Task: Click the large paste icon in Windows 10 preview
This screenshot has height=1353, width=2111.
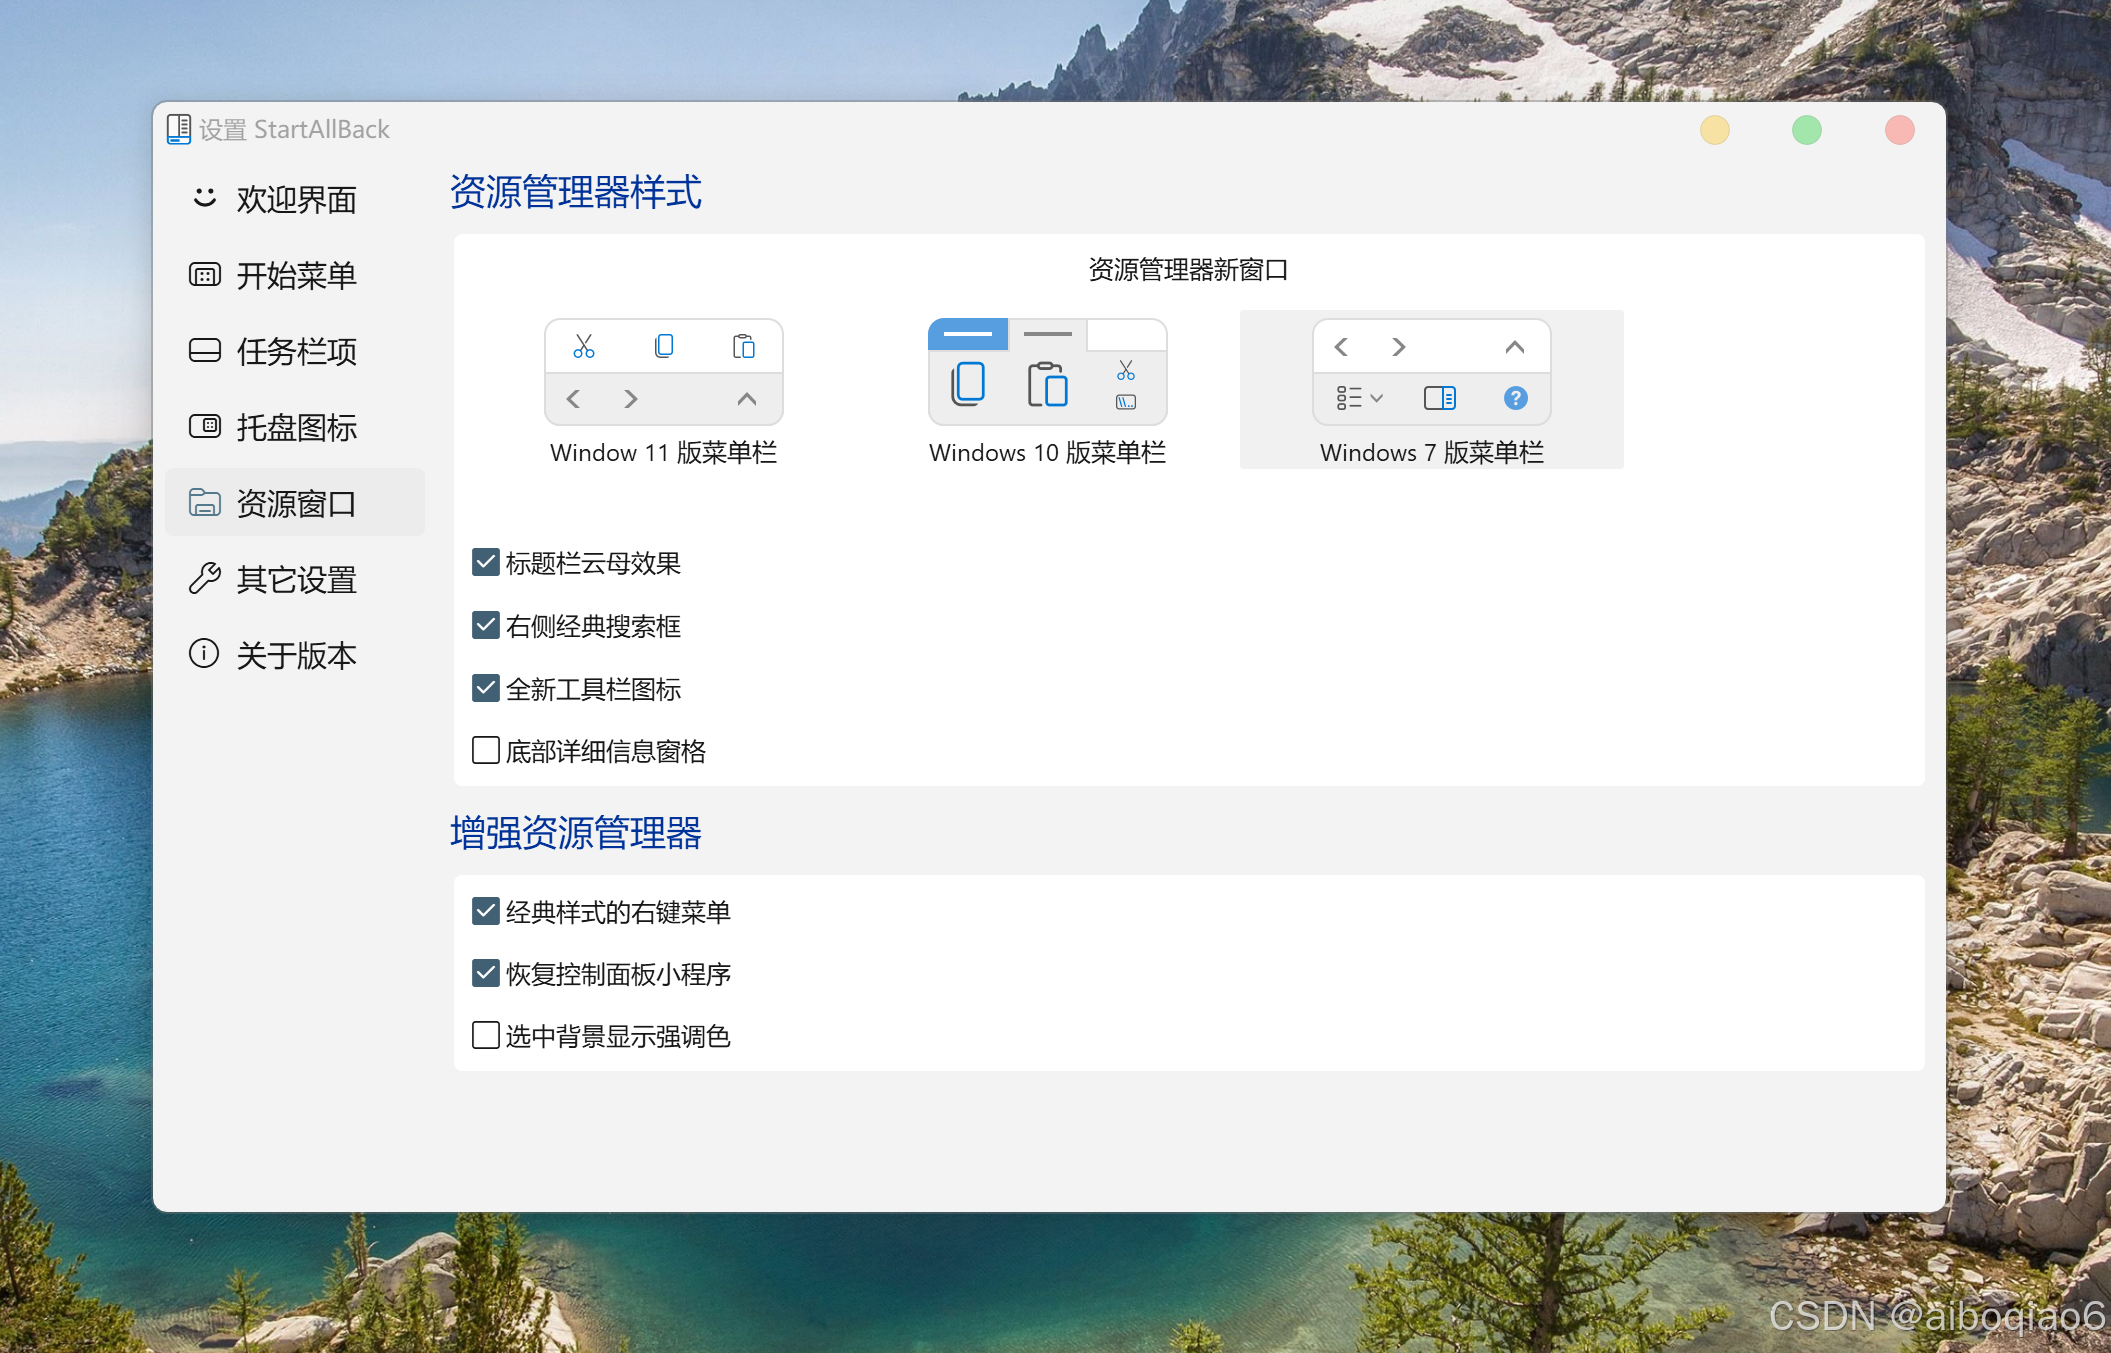Action: point(1047,384)
